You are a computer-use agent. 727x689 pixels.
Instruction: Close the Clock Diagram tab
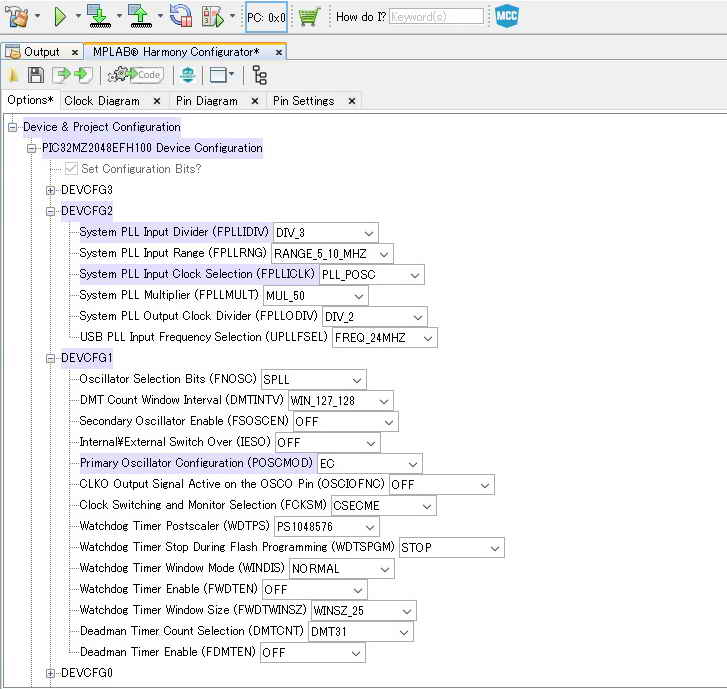coord(157,101)
